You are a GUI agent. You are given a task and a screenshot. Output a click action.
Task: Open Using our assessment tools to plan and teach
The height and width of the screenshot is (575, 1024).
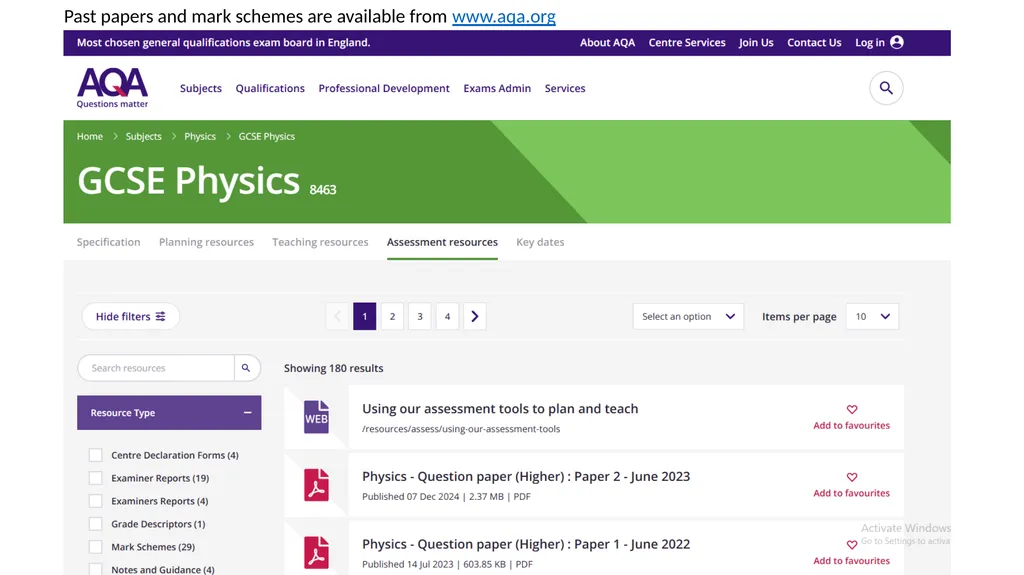coord(500,408)
